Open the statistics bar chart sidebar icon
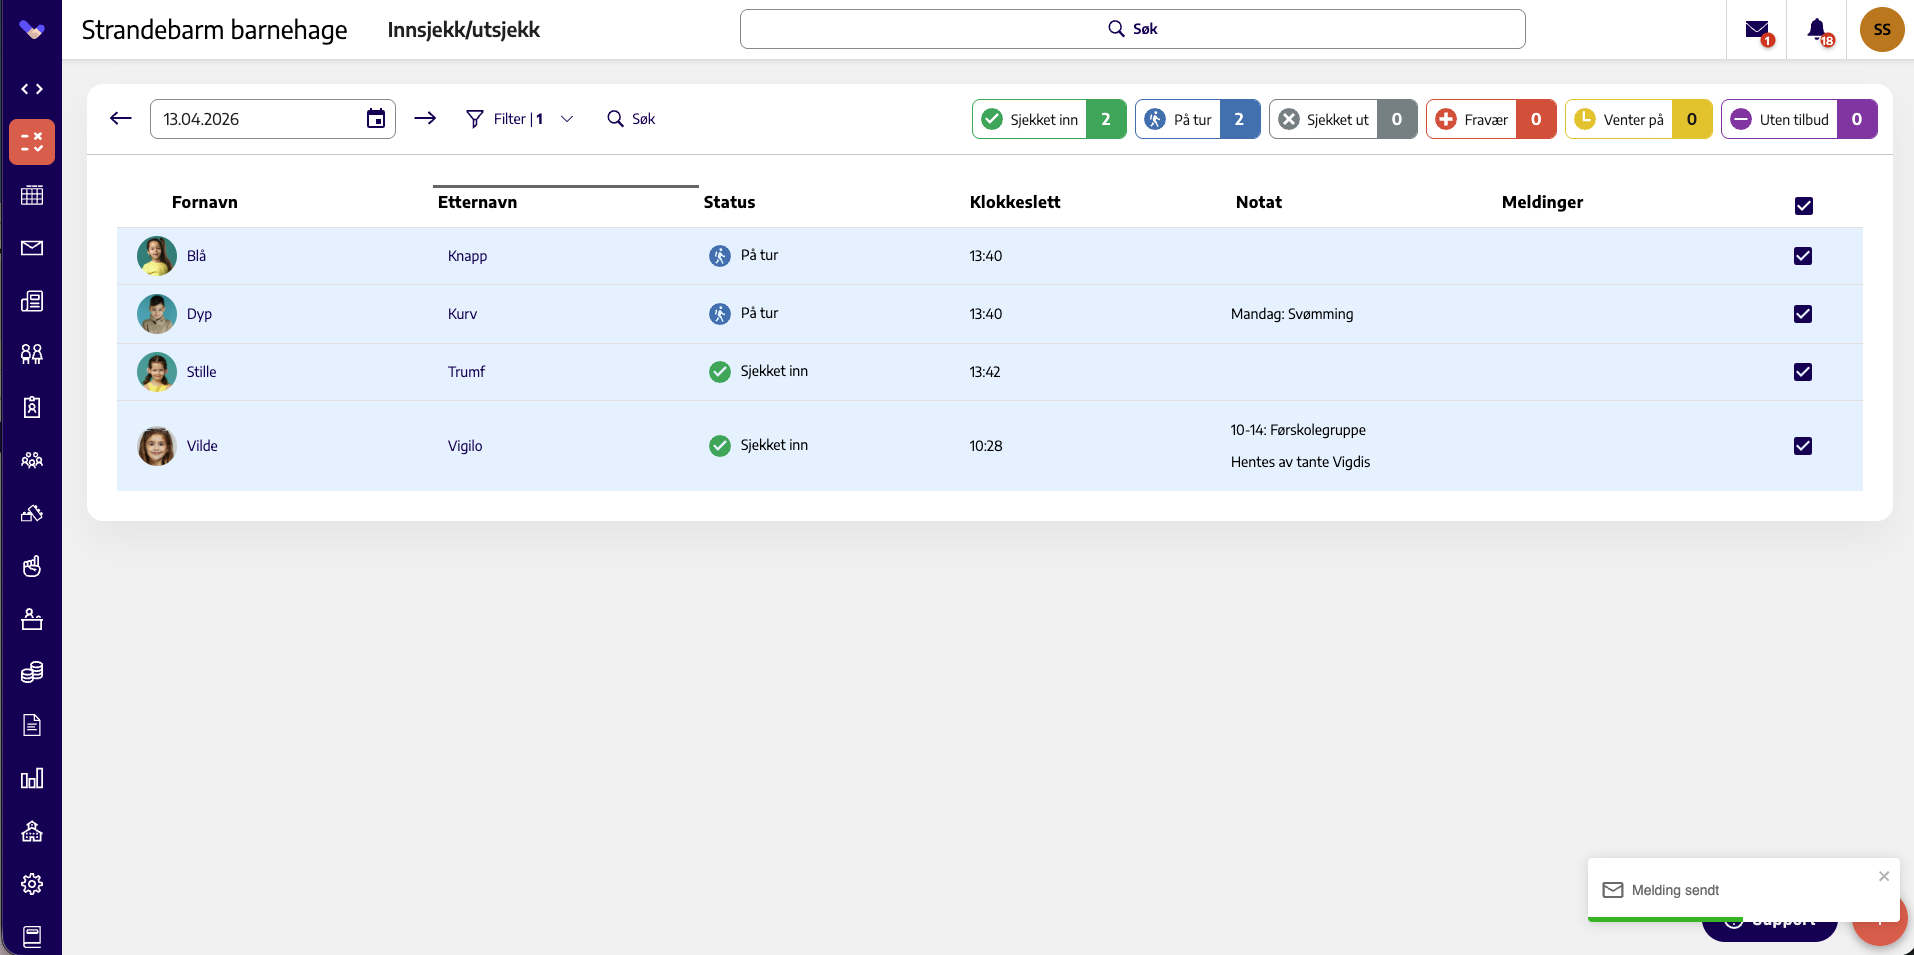 (x=32, y=778)
